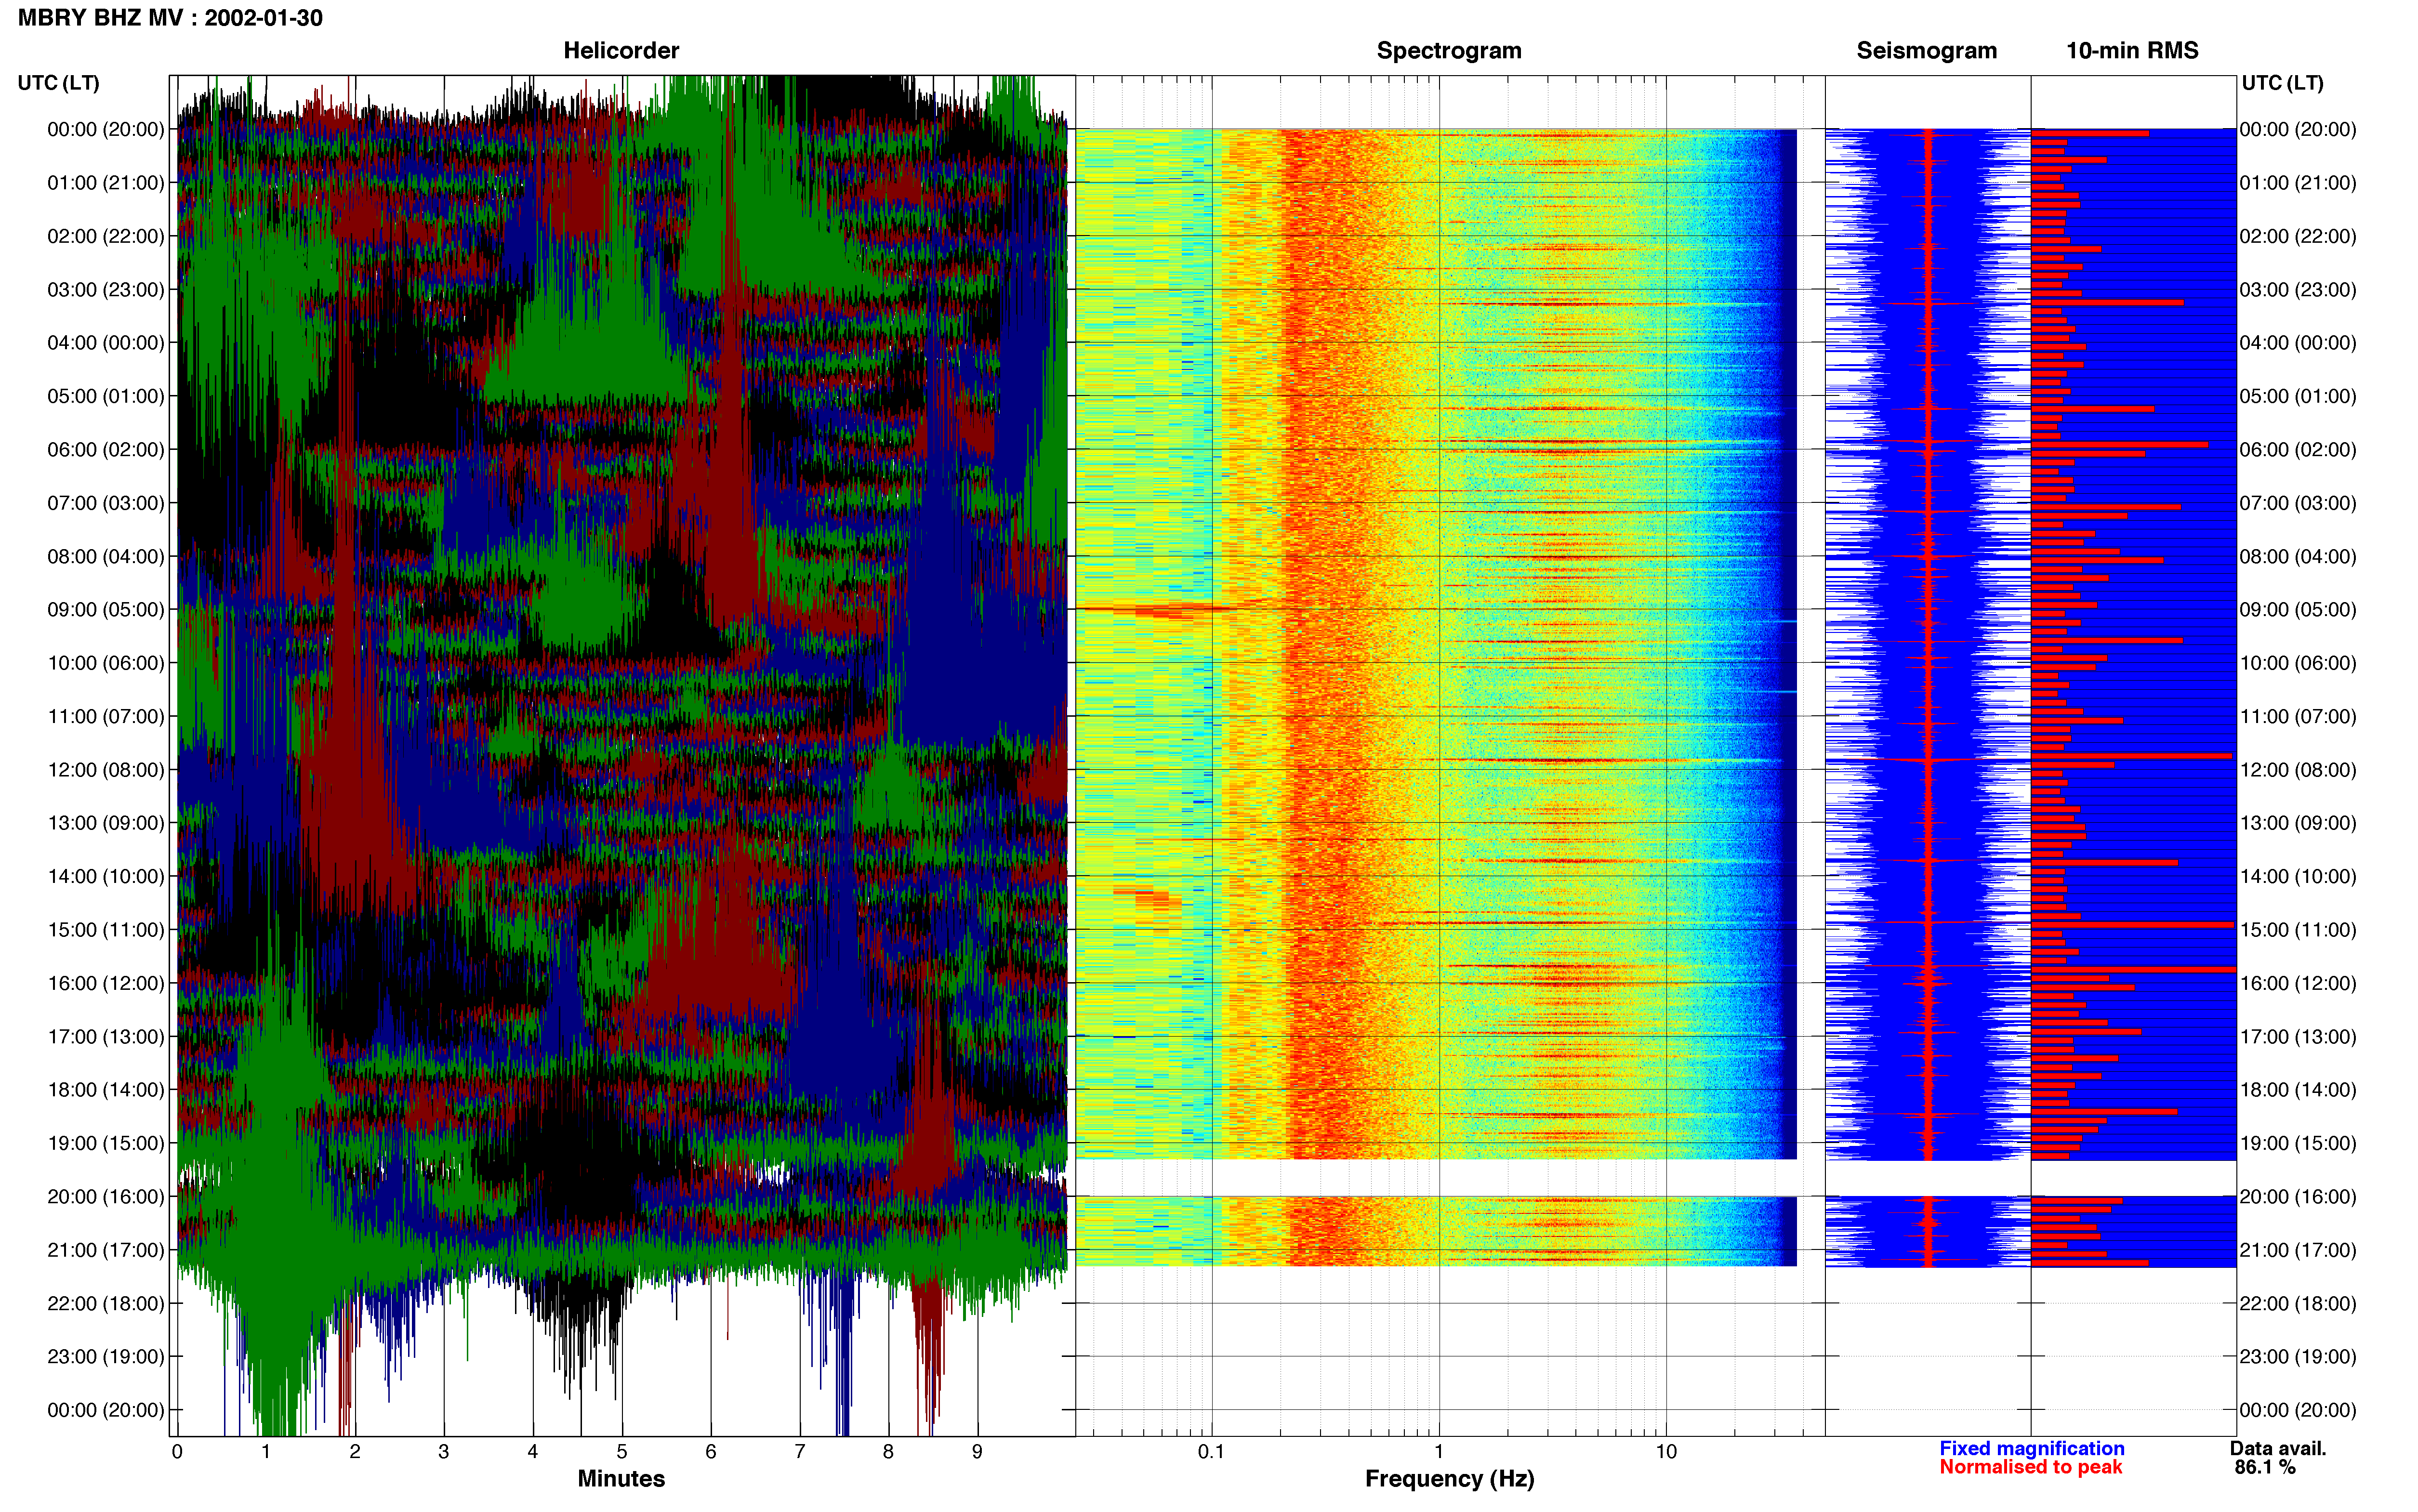The image size is (2418, 1512).
Task: Click the 0 tick on Minutes axis
Action: click(177, 1452)
